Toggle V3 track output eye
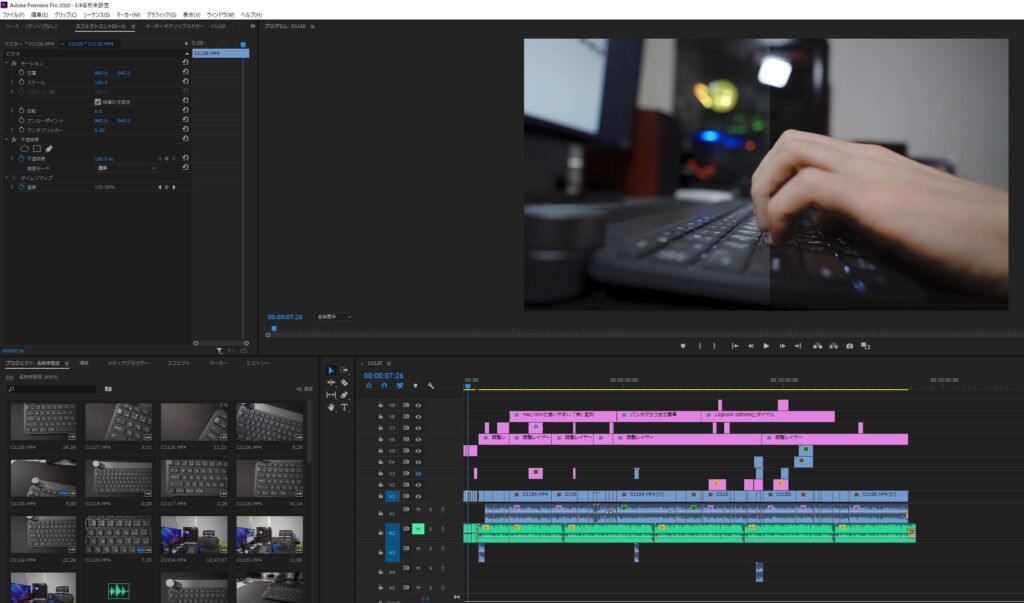The image size is (1024, 603). (x=419, y=473)
